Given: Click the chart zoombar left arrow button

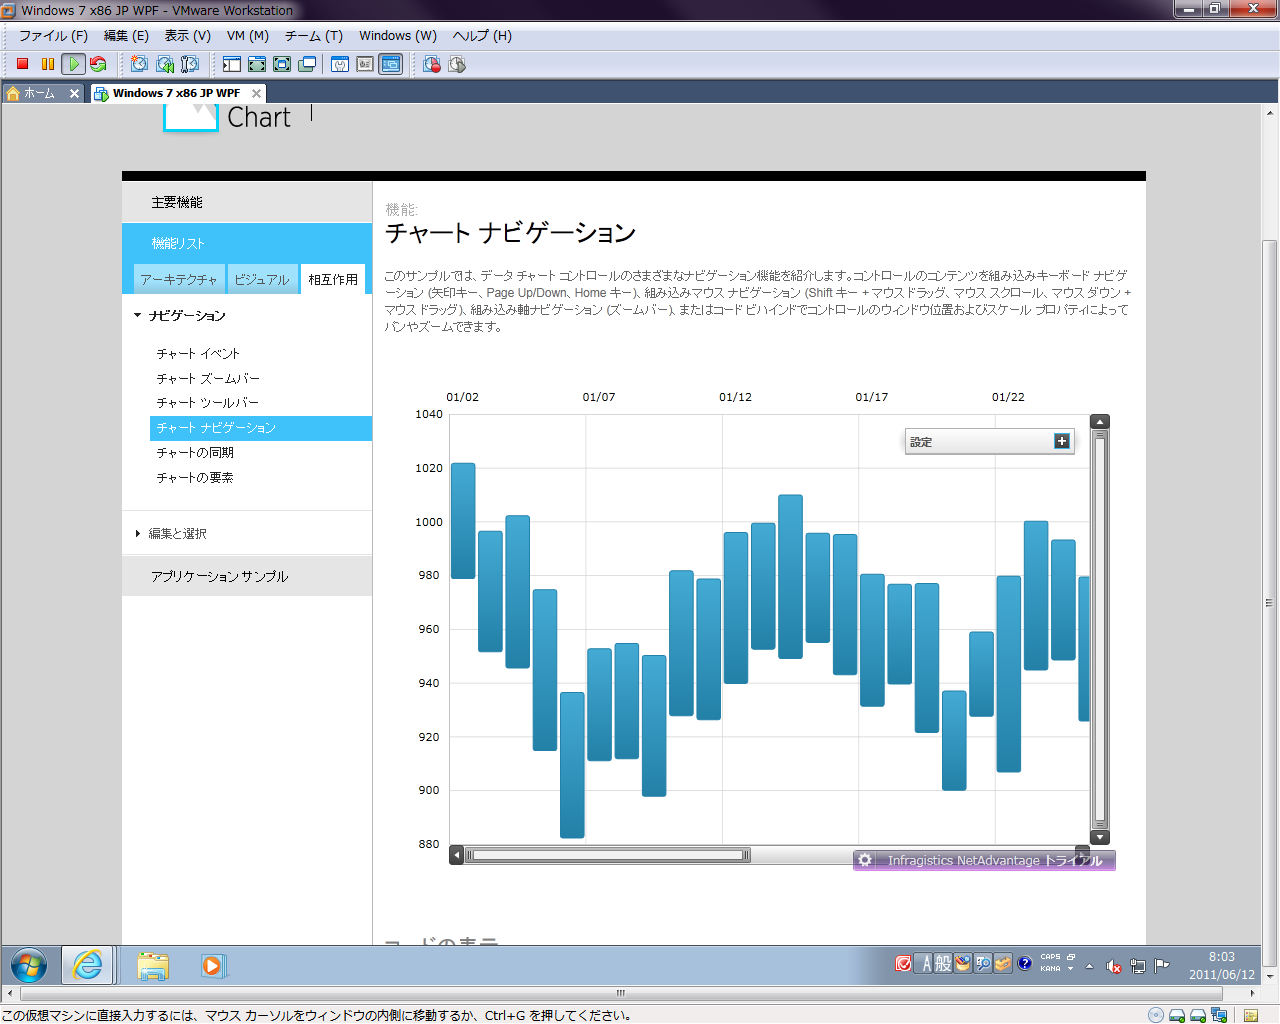Looking at the screenshot, I should pyautogui.click(x=457, y=855).
